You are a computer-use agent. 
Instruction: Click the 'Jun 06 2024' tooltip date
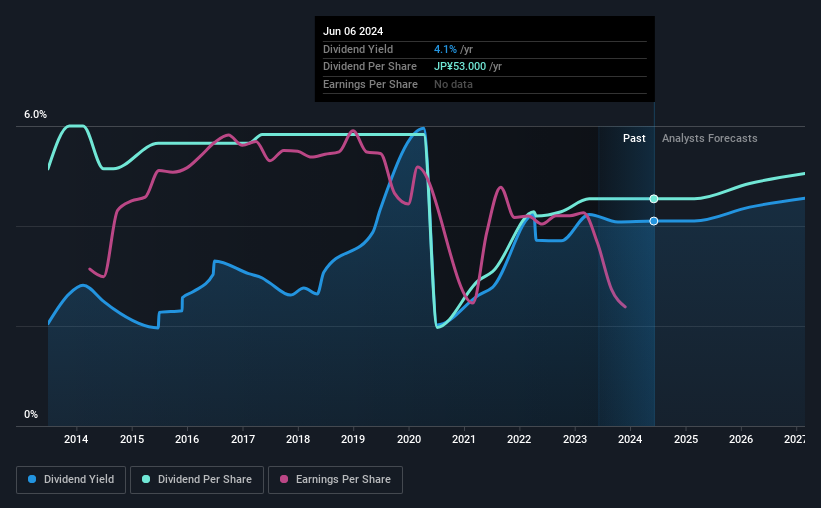(x=353, y=31)
